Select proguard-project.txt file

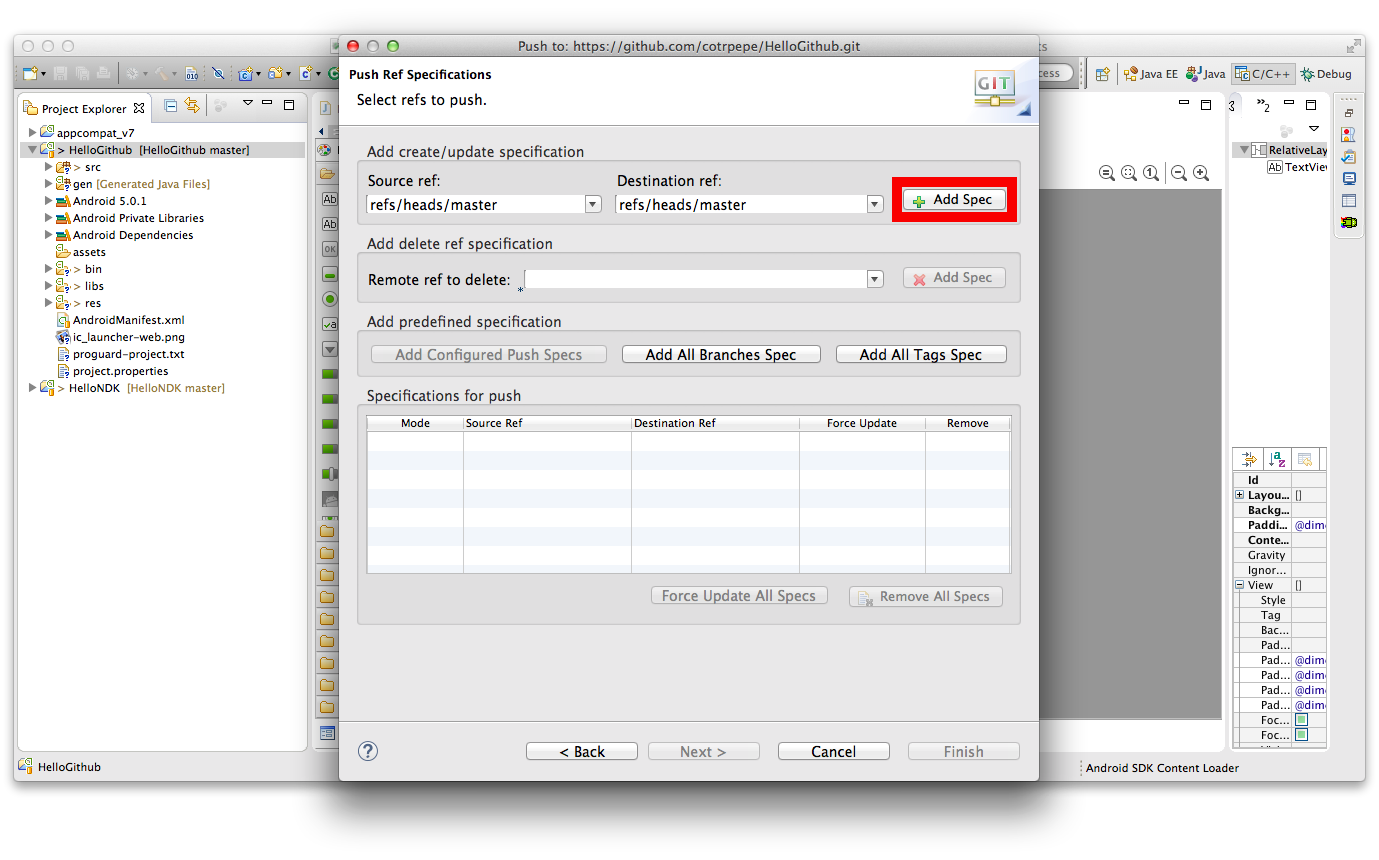120,354
